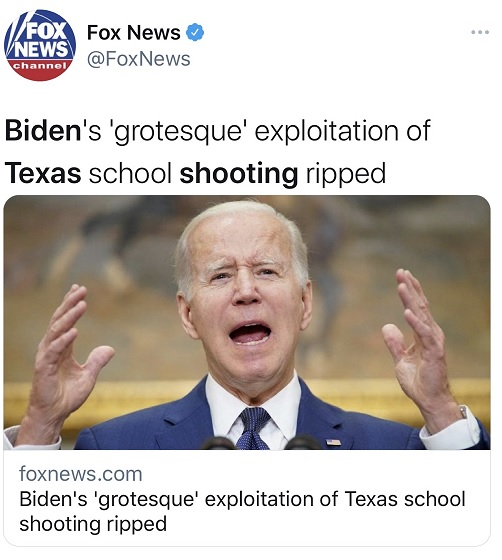This screenshot has height=560, width=502.
Task: Select the @FoxNews handle
Action: pyautogui.click(x=139, y=59)
